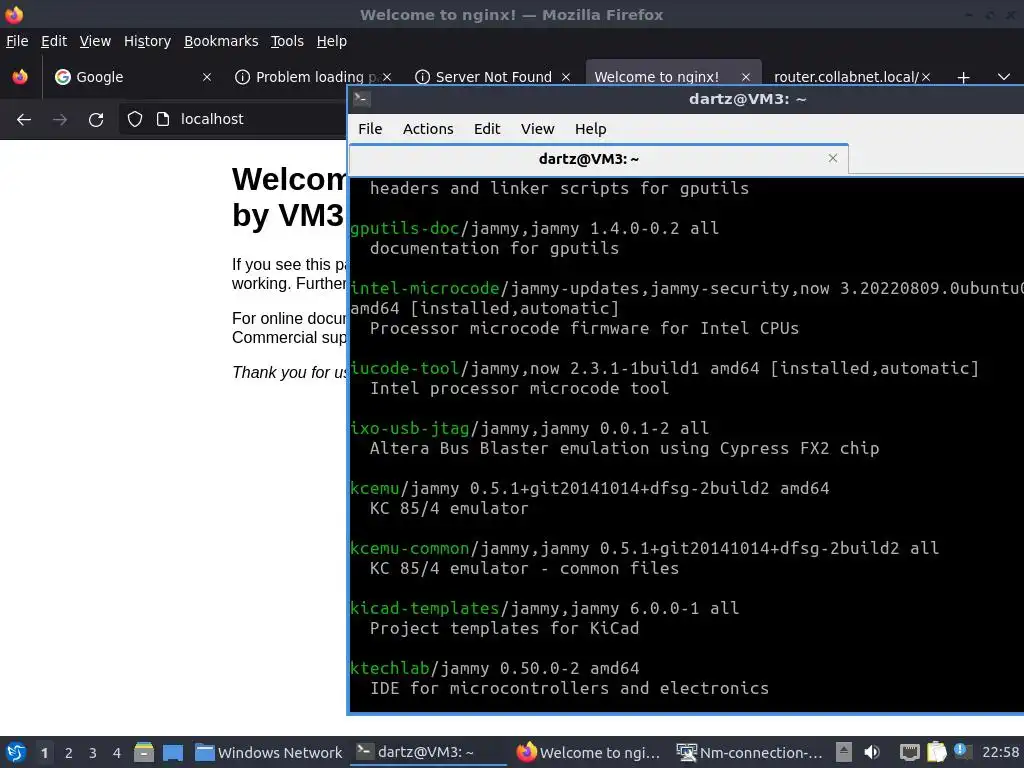The height and width of the screenshot is (768, 1024).
Task: Click Firefox View pinned icon
Action: click(20, 77)
